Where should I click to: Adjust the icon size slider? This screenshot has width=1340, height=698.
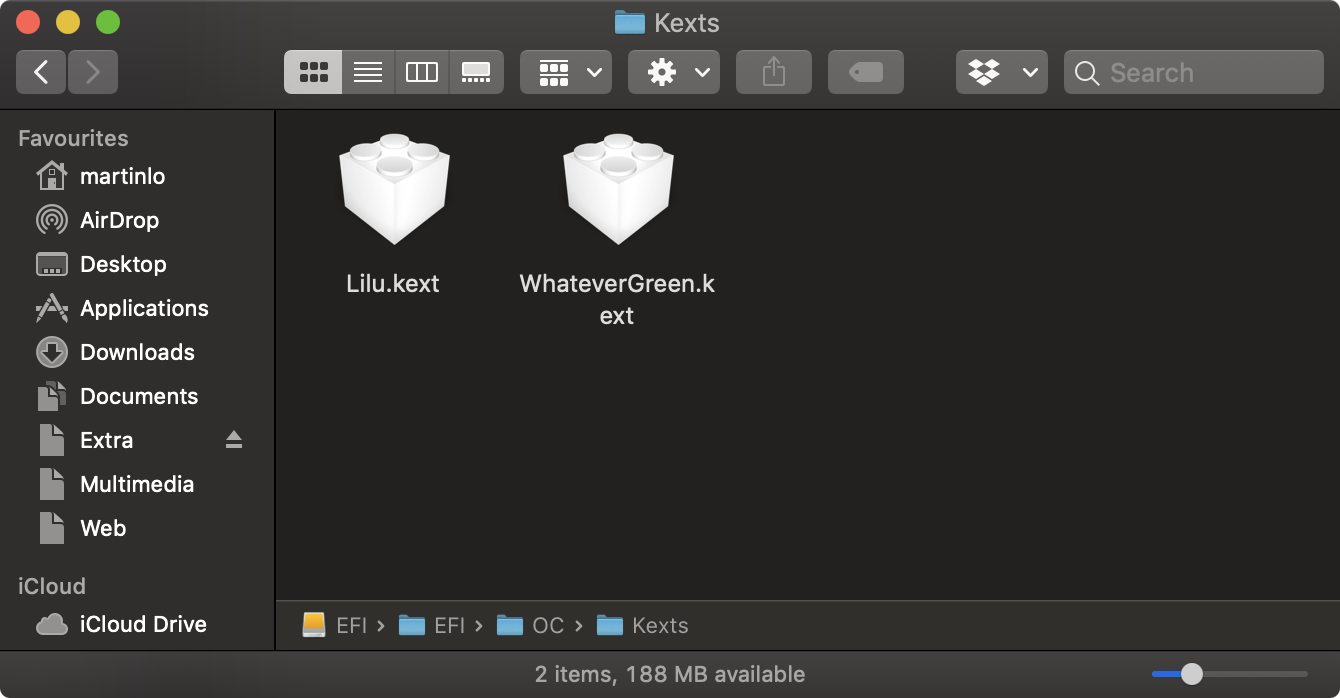click(x=1191, y=674)
